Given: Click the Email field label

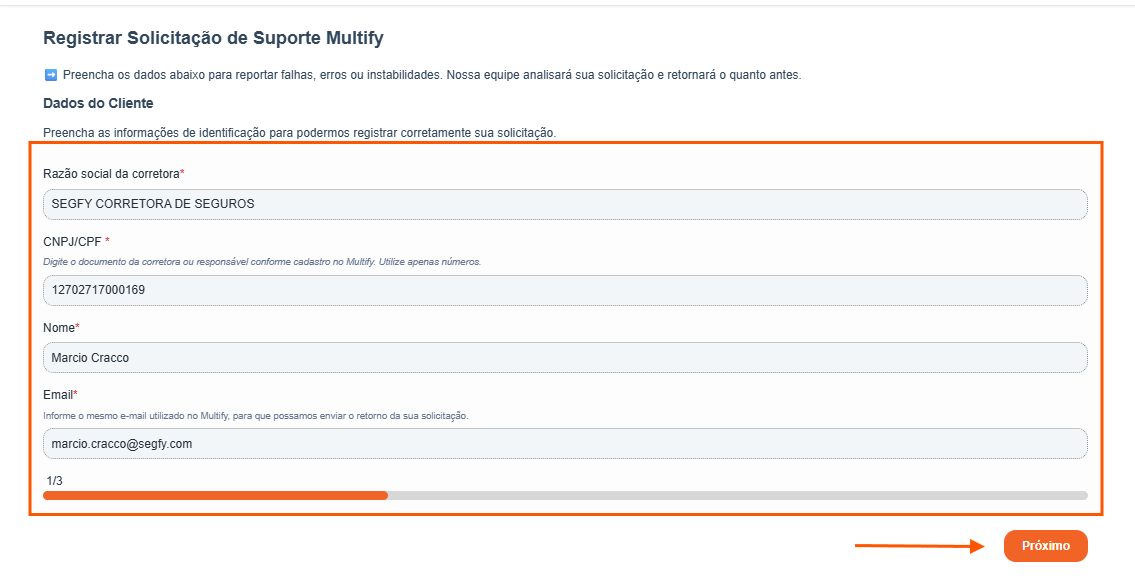Looking at the screenshot, I should [x=59, y=395].
